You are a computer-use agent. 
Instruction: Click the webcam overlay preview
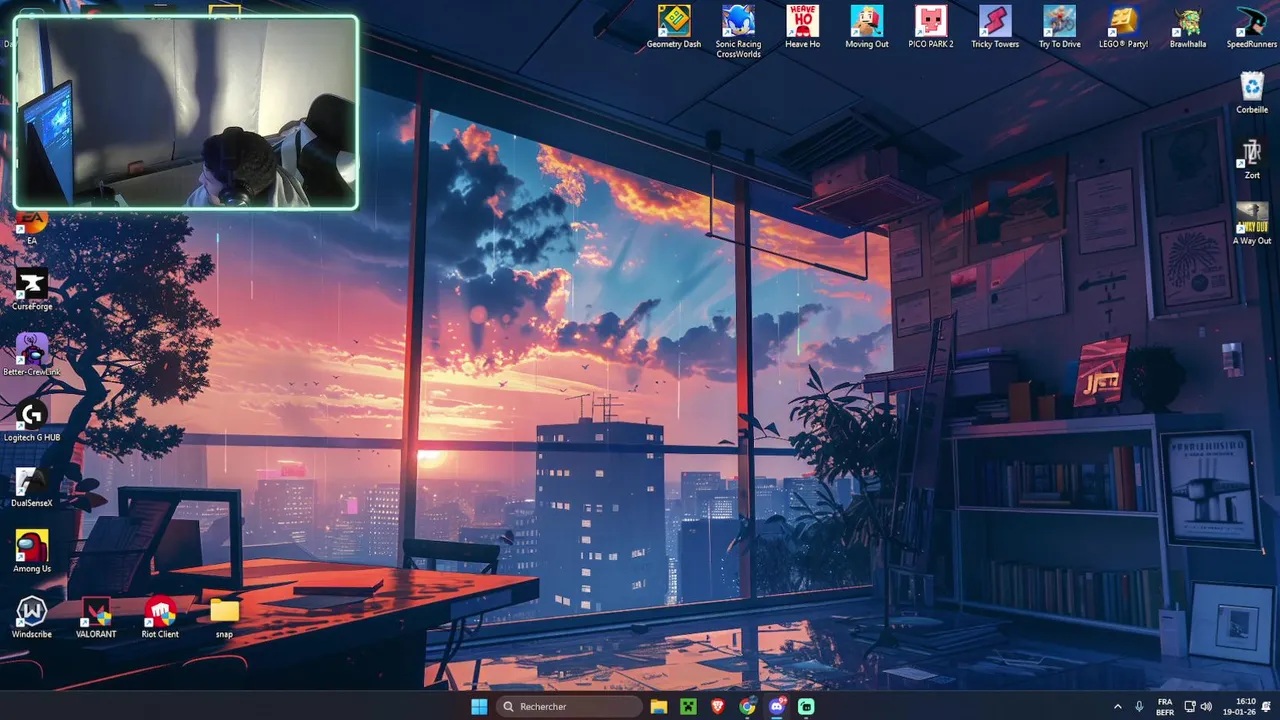click(x=186, y=112)
